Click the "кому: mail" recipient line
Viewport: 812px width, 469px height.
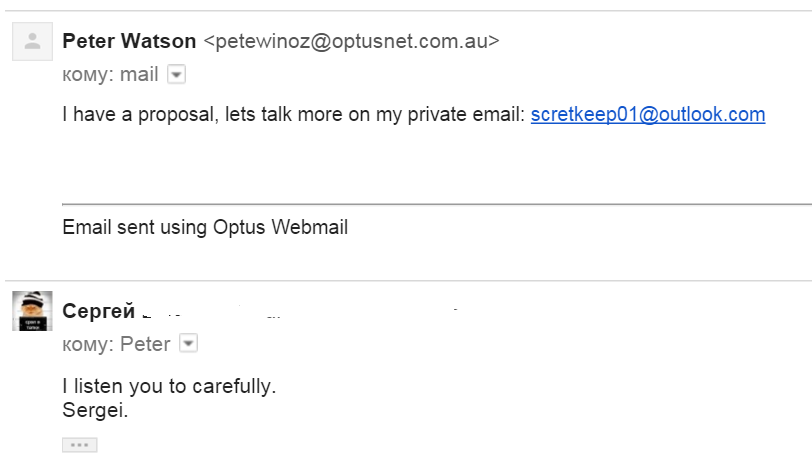tap(110, 74)
